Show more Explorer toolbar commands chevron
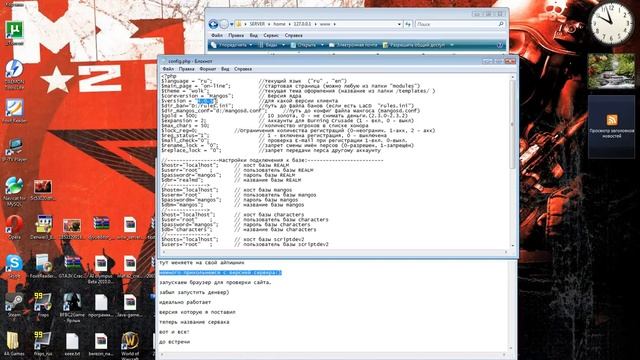The image size is (640, 360). pos(451,45)
